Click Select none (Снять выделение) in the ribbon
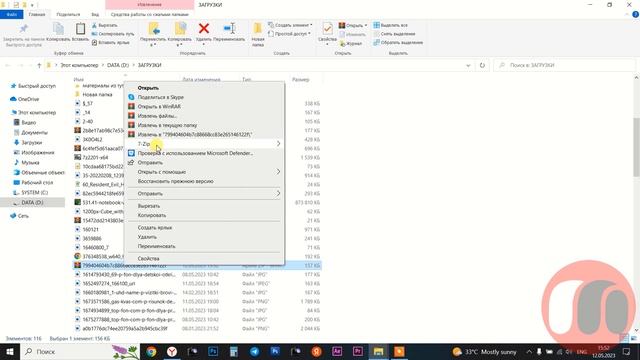 click(x=394, y=34)
